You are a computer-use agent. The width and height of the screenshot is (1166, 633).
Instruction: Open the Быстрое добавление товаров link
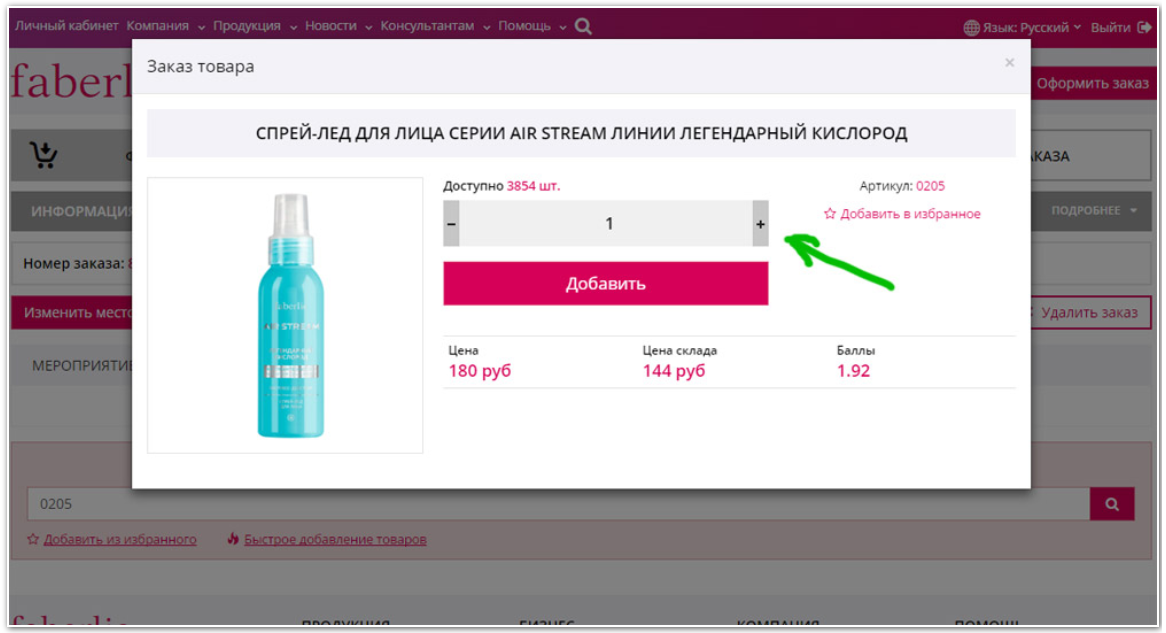[x=335, y=539]
